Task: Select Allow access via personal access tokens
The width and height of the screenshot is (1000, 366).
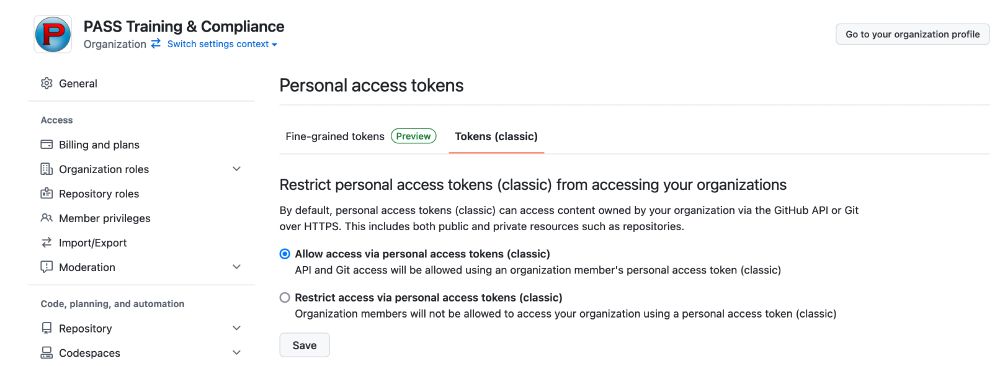Action: [x=285, y=254]
